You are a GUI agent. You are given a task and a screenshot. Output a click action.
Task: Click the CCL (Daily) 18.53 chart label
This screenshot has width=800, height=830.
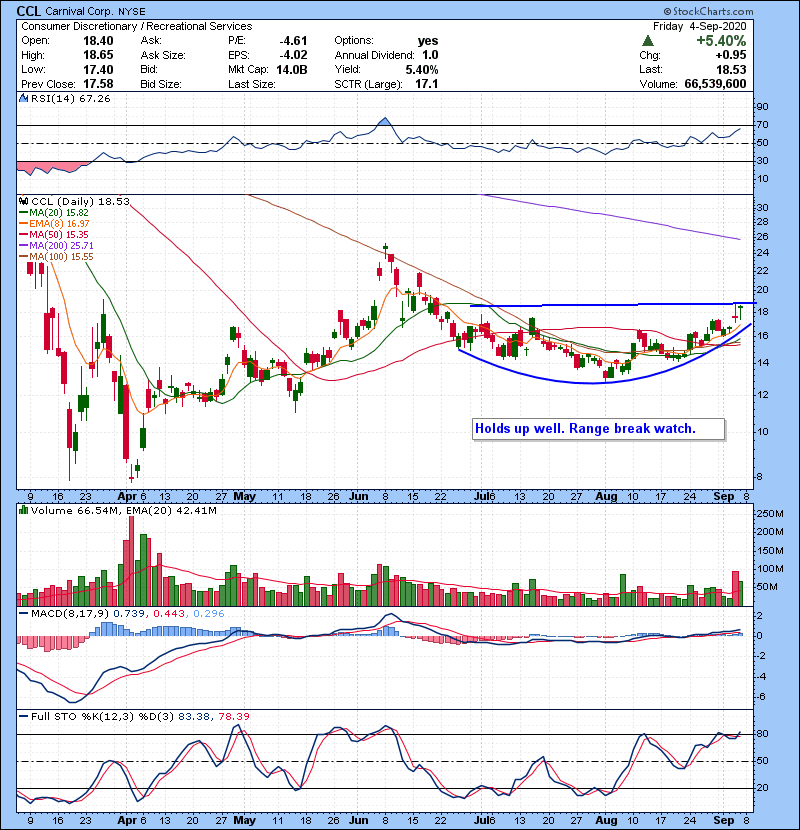pyautogui.click(x=80, y=201)
